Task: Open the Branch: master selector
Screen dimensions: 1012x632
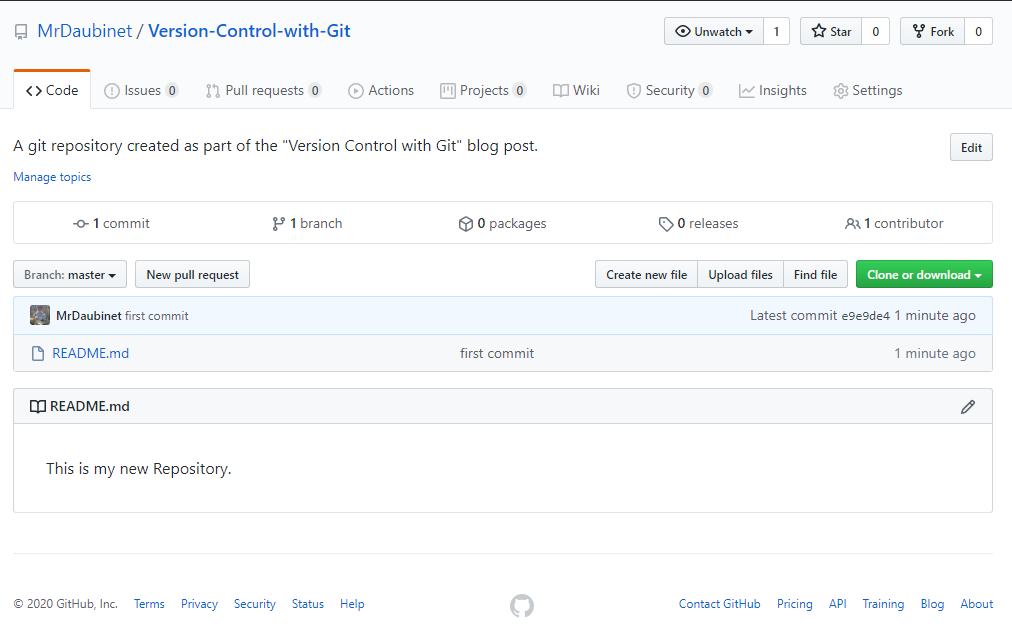Action: click(70, 274)
